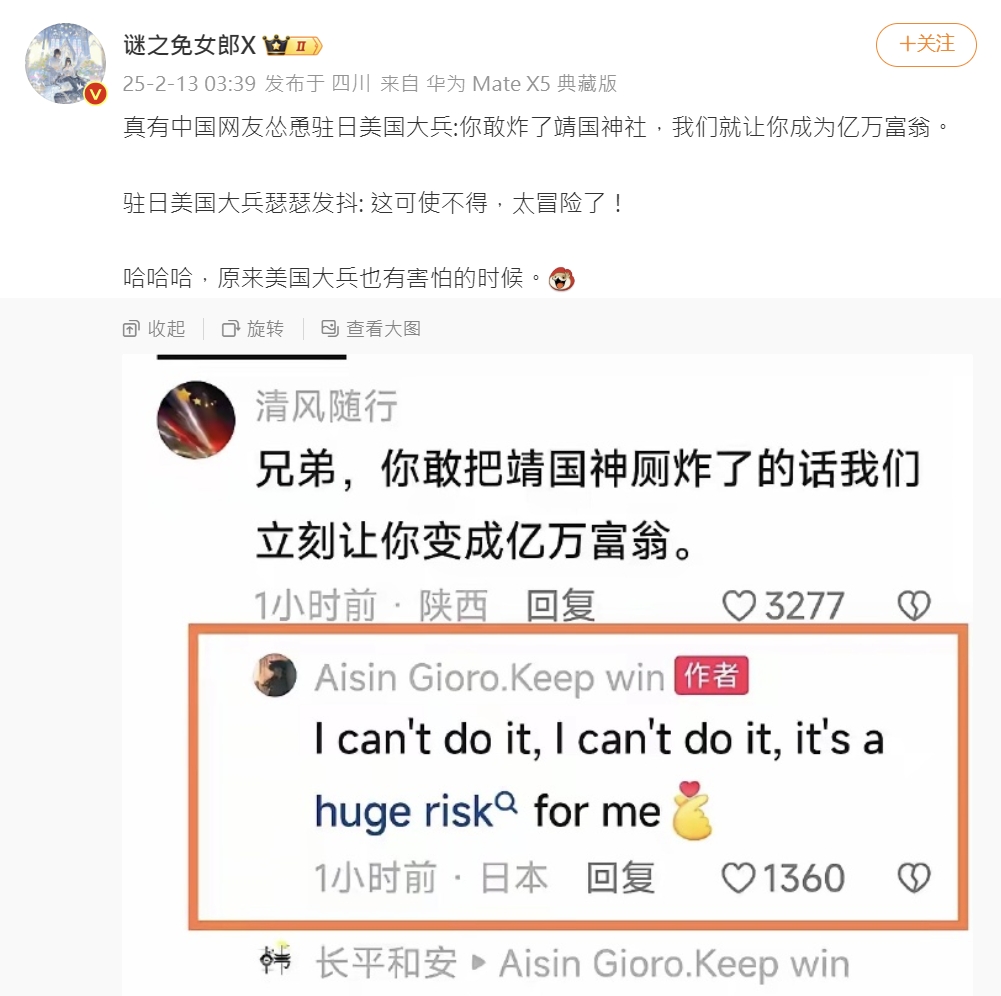Screen dimensions: 1001x996
Task: Dislike 清风随行's comment with the broken heart
Action: 914,605
